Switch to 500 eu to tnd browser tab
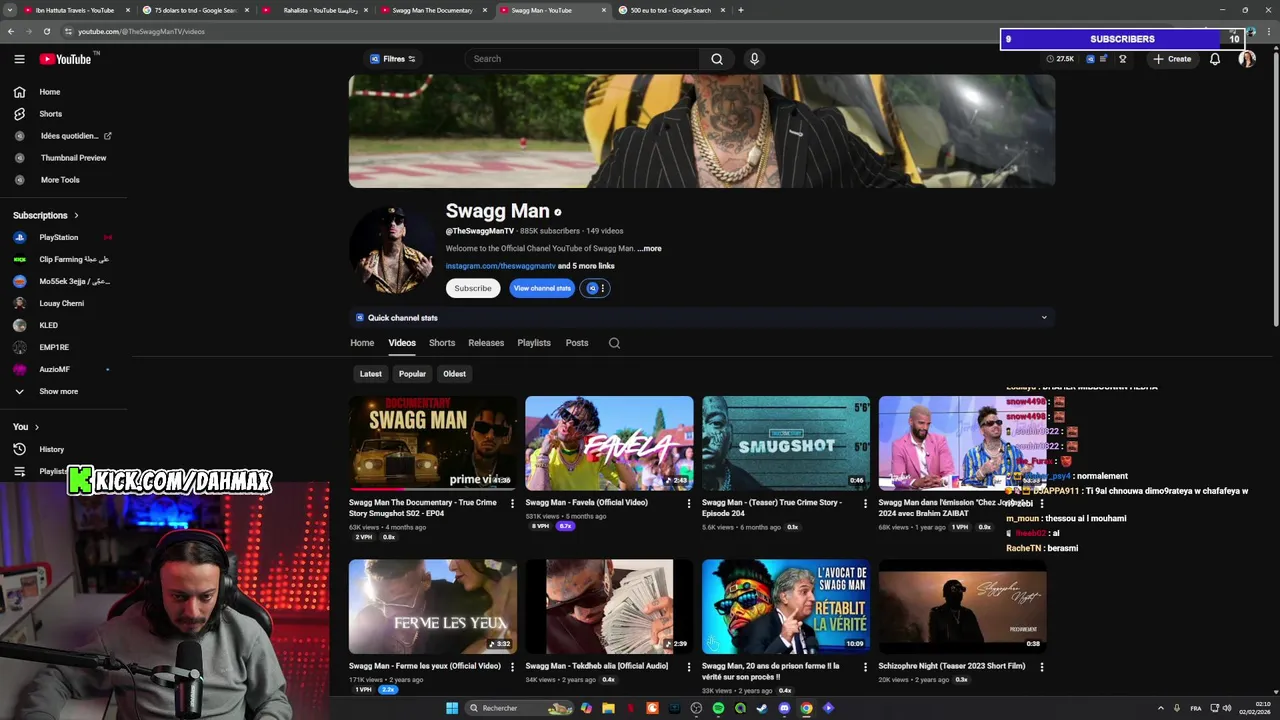1280x720 pixels. 669,10
